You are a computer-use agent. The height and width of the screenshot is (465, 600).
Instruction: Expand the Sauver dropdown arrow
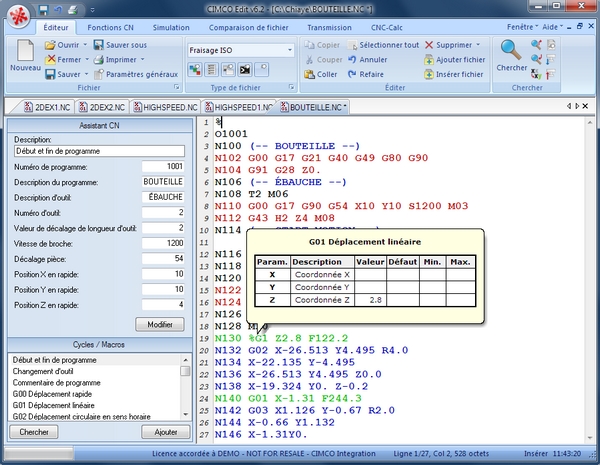(86, 74)
